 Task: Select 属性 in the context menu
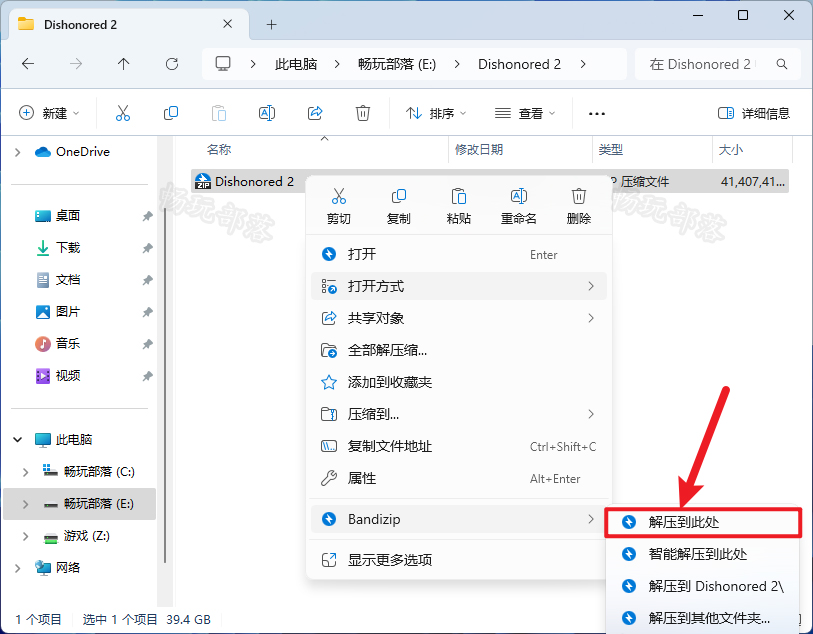pos(459,478)
